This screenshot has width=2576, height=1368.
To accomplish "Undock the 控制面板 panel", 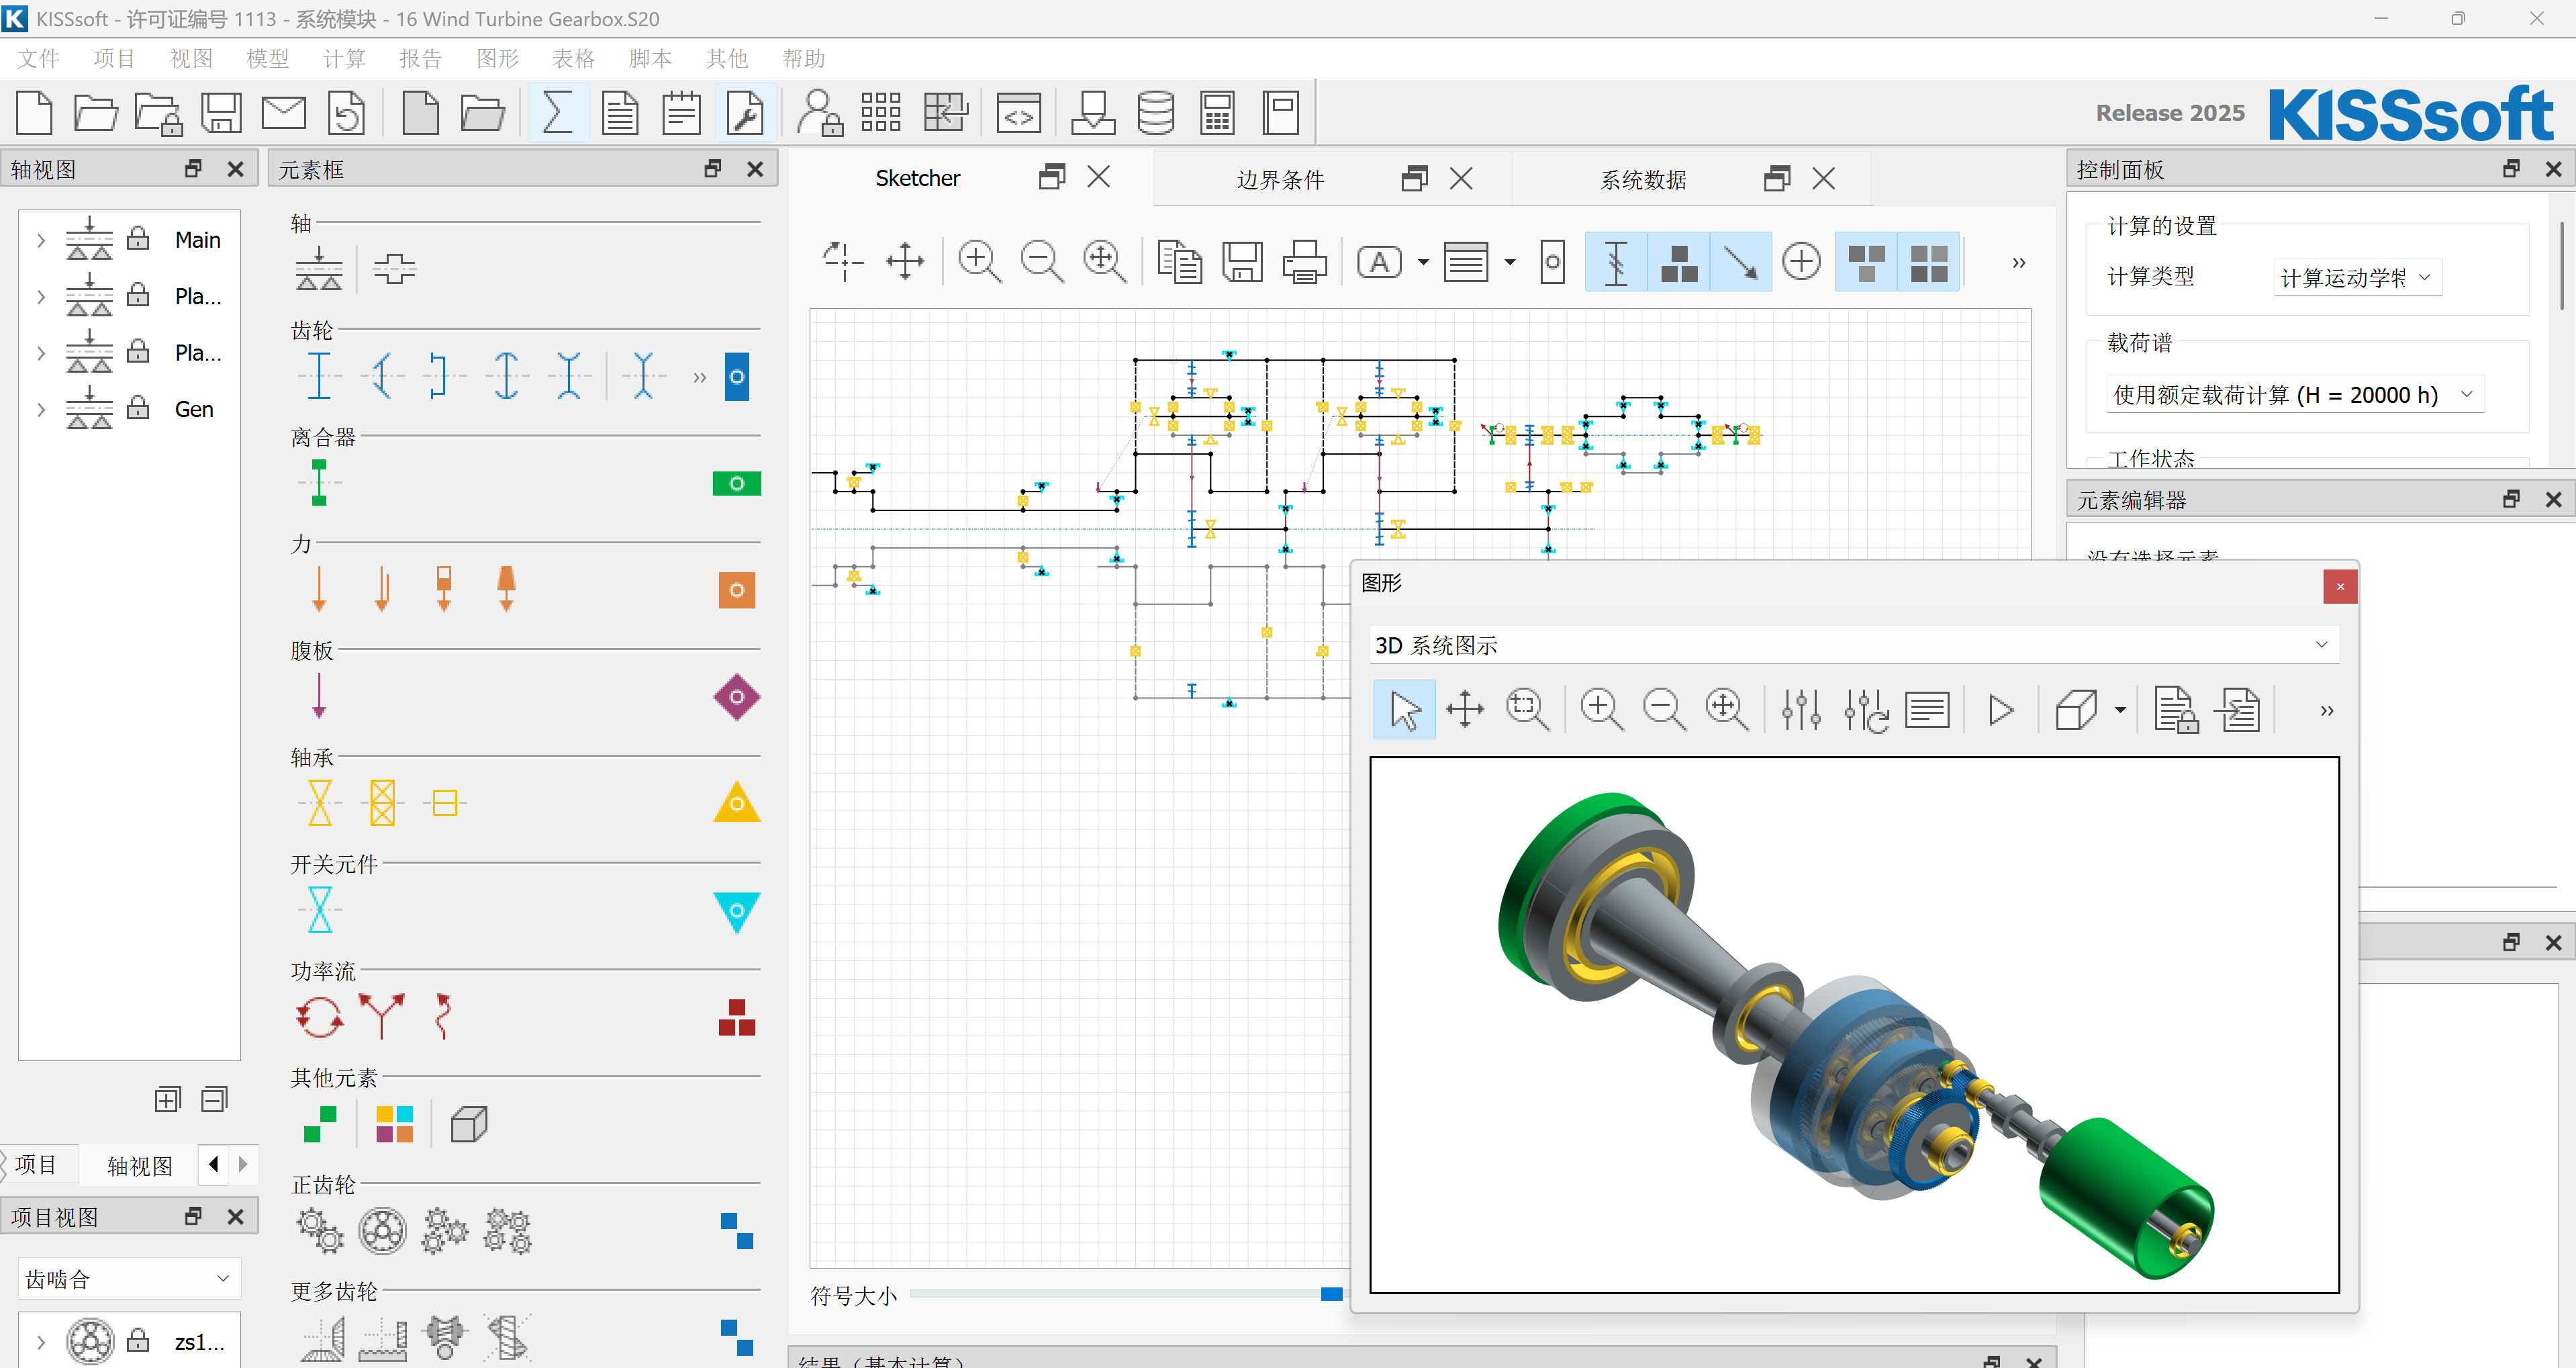I will coord(2510,169).
